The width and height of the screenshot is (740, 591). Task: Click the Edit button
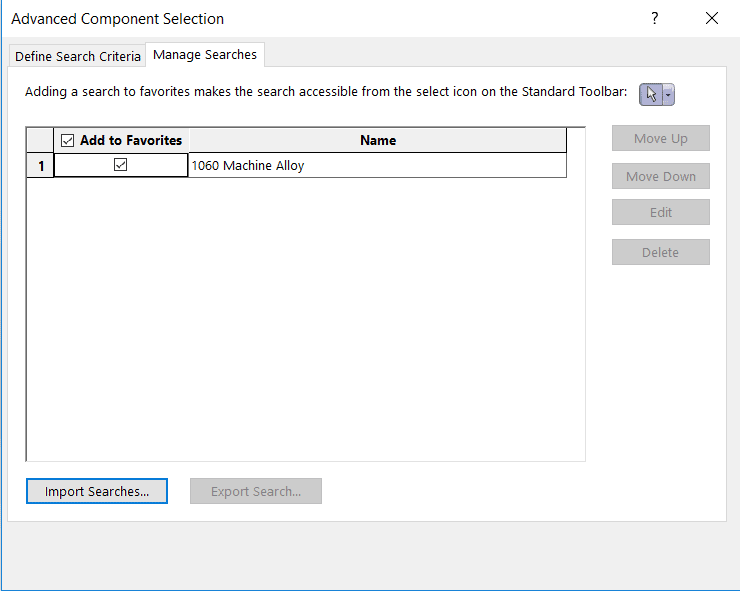[660, 213]
